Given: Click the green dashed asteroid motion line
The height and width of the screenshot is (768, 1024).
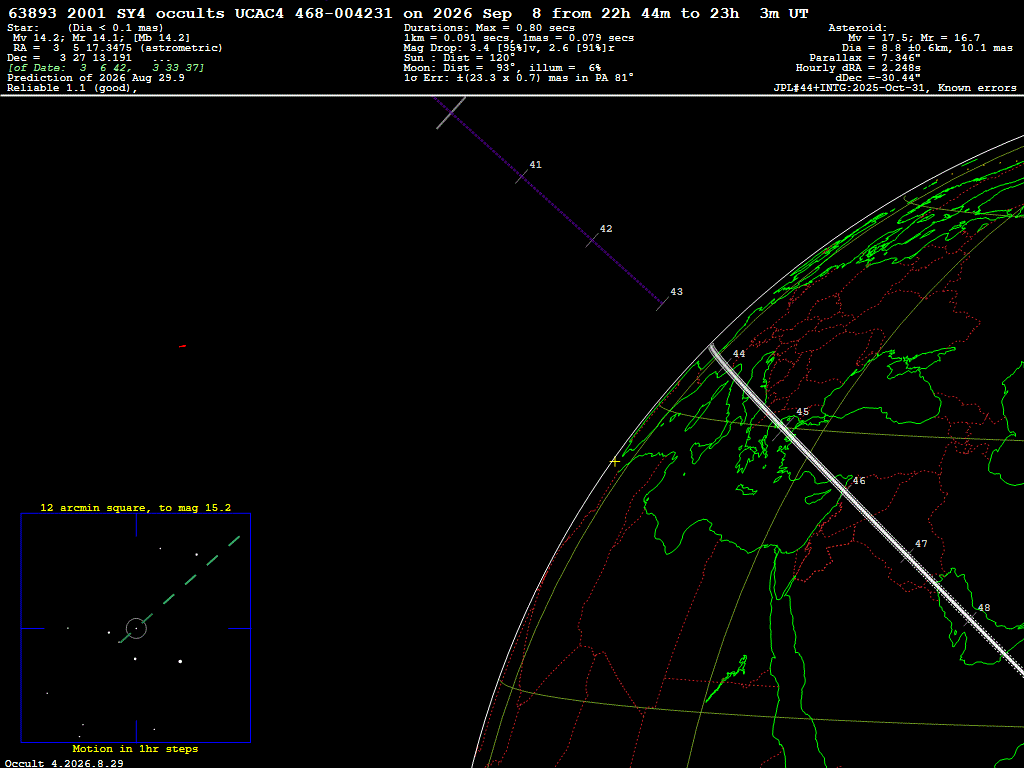Looking at the screenshot, I should click(x=180, y=589).
